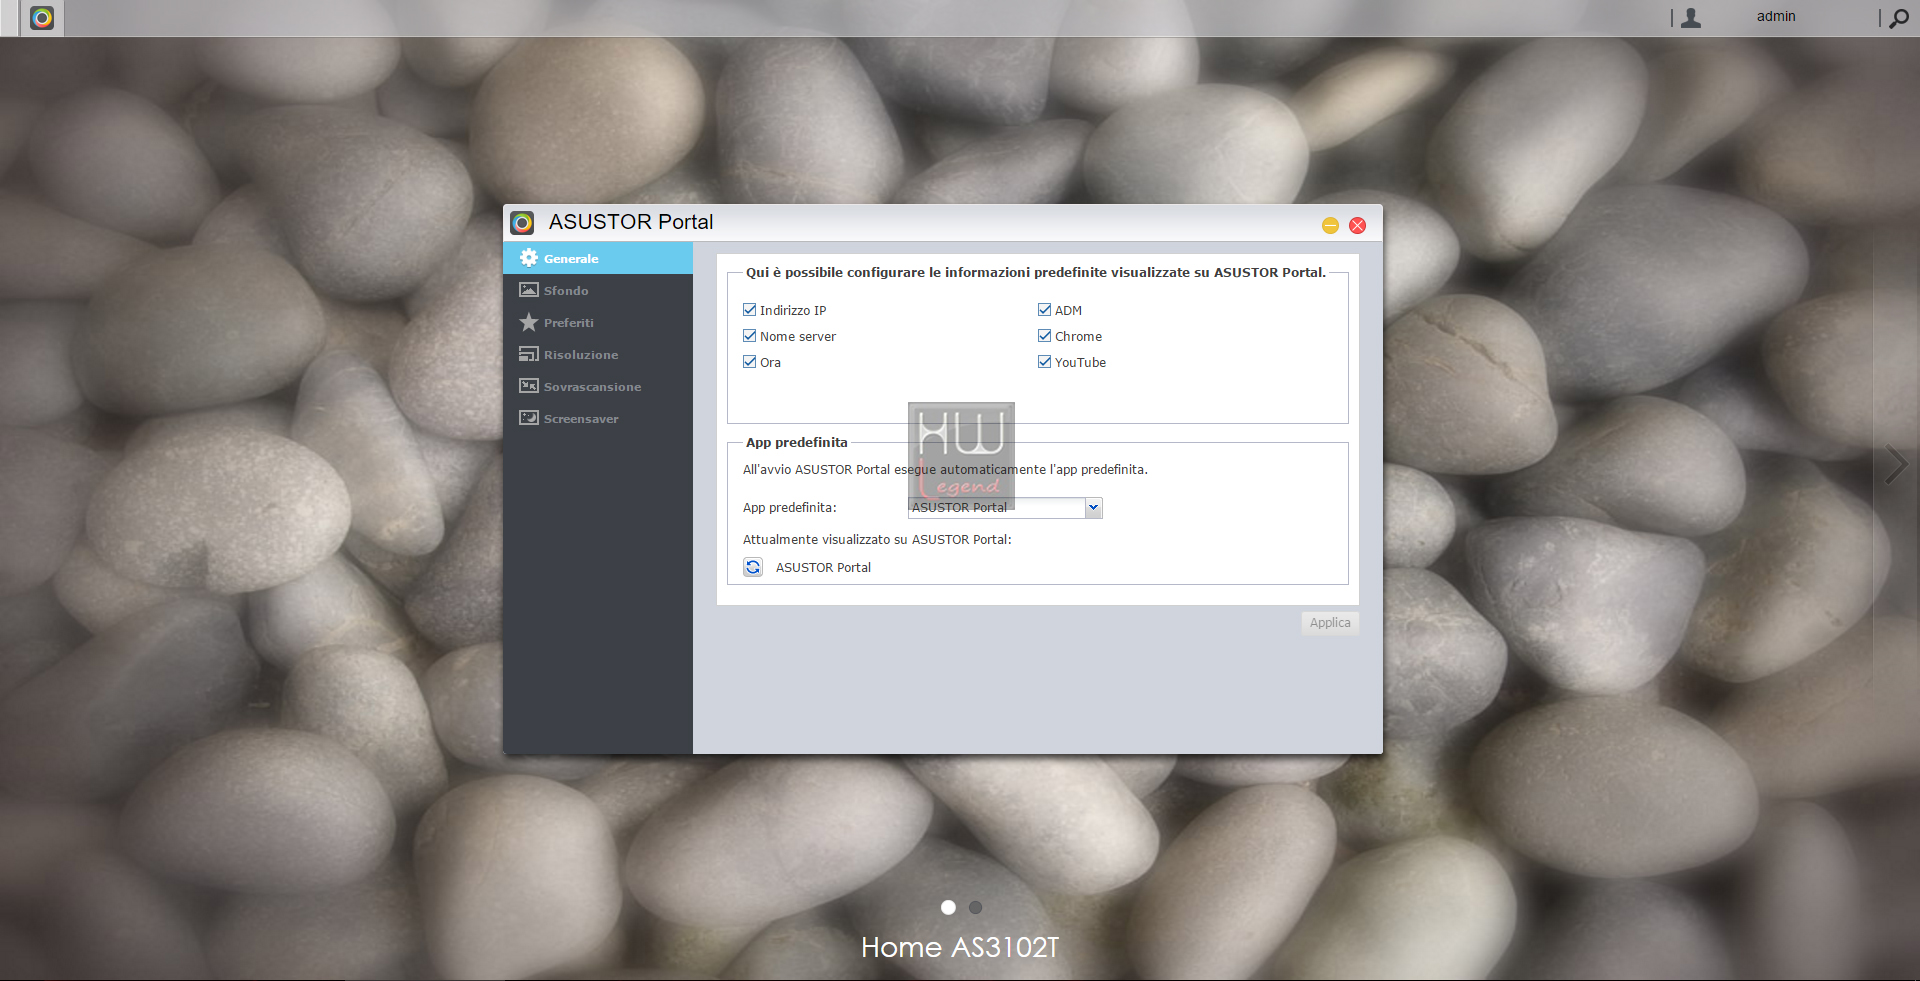Click the admin username label
This screenshot has height=981, width=1920.
pos(1776,17)
